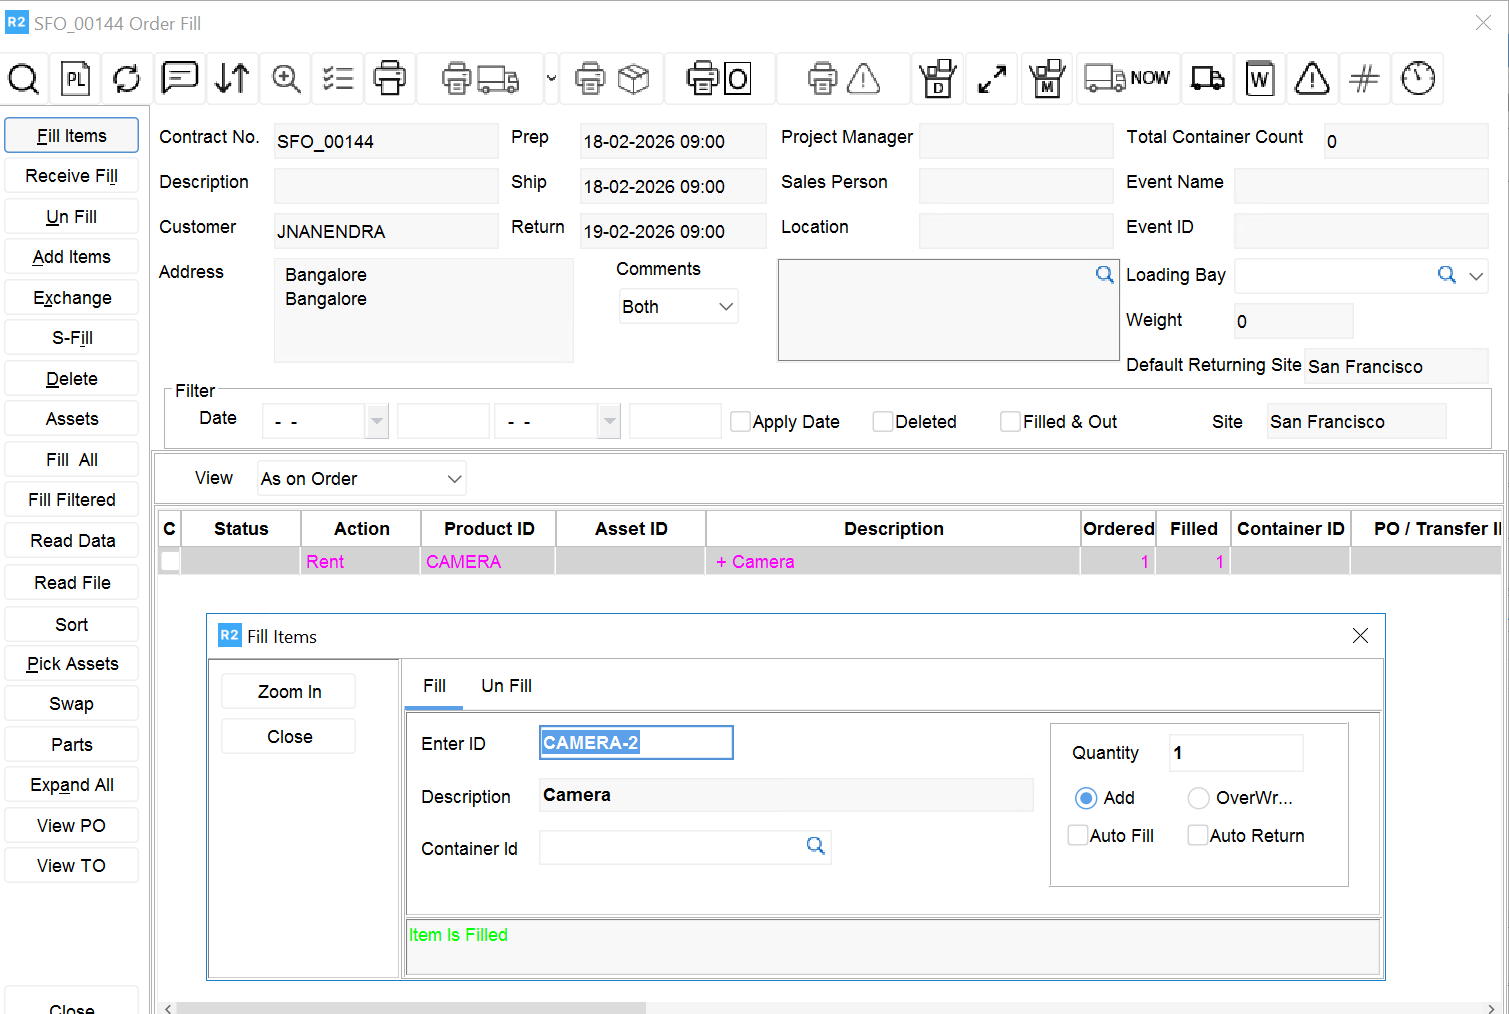Screen dimensions: 1509x1014
Task: Open the PL document toolbar icon
Action: (x=76, y=79)
